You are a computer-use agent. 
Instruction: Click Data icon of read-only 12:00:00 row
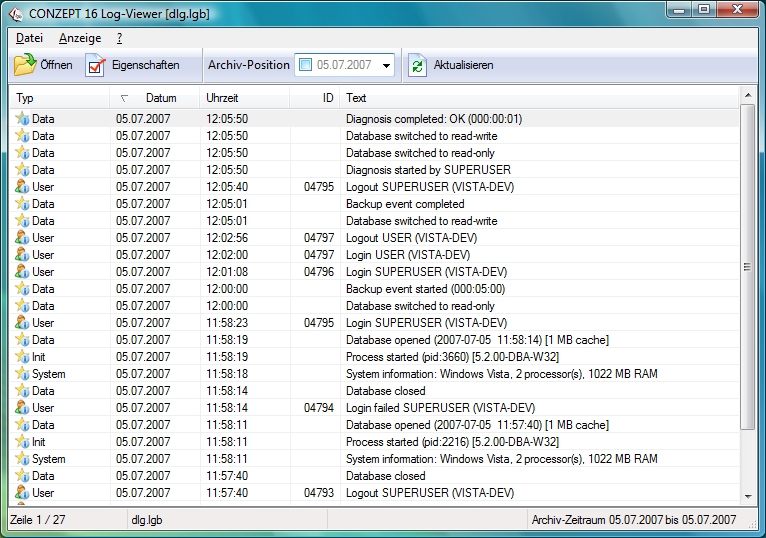tap(22, 306)
